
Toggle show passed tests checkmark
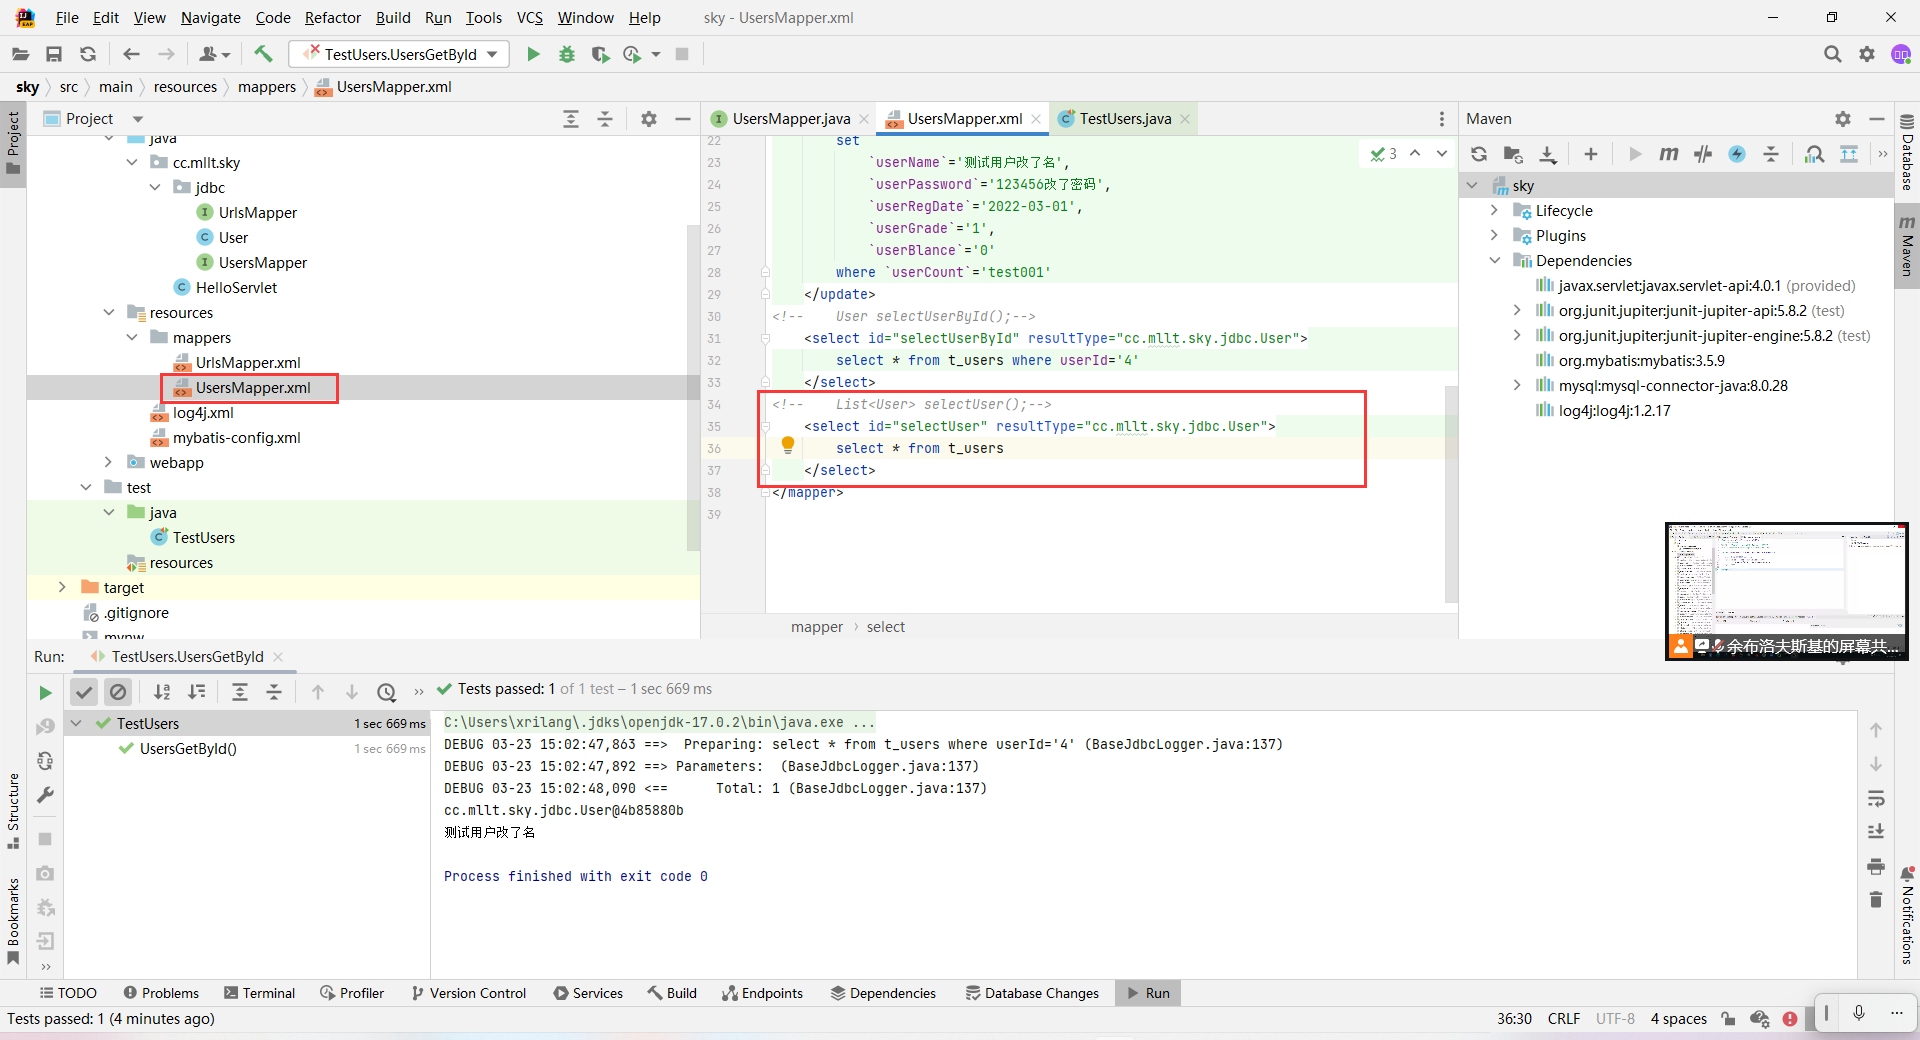84,692
